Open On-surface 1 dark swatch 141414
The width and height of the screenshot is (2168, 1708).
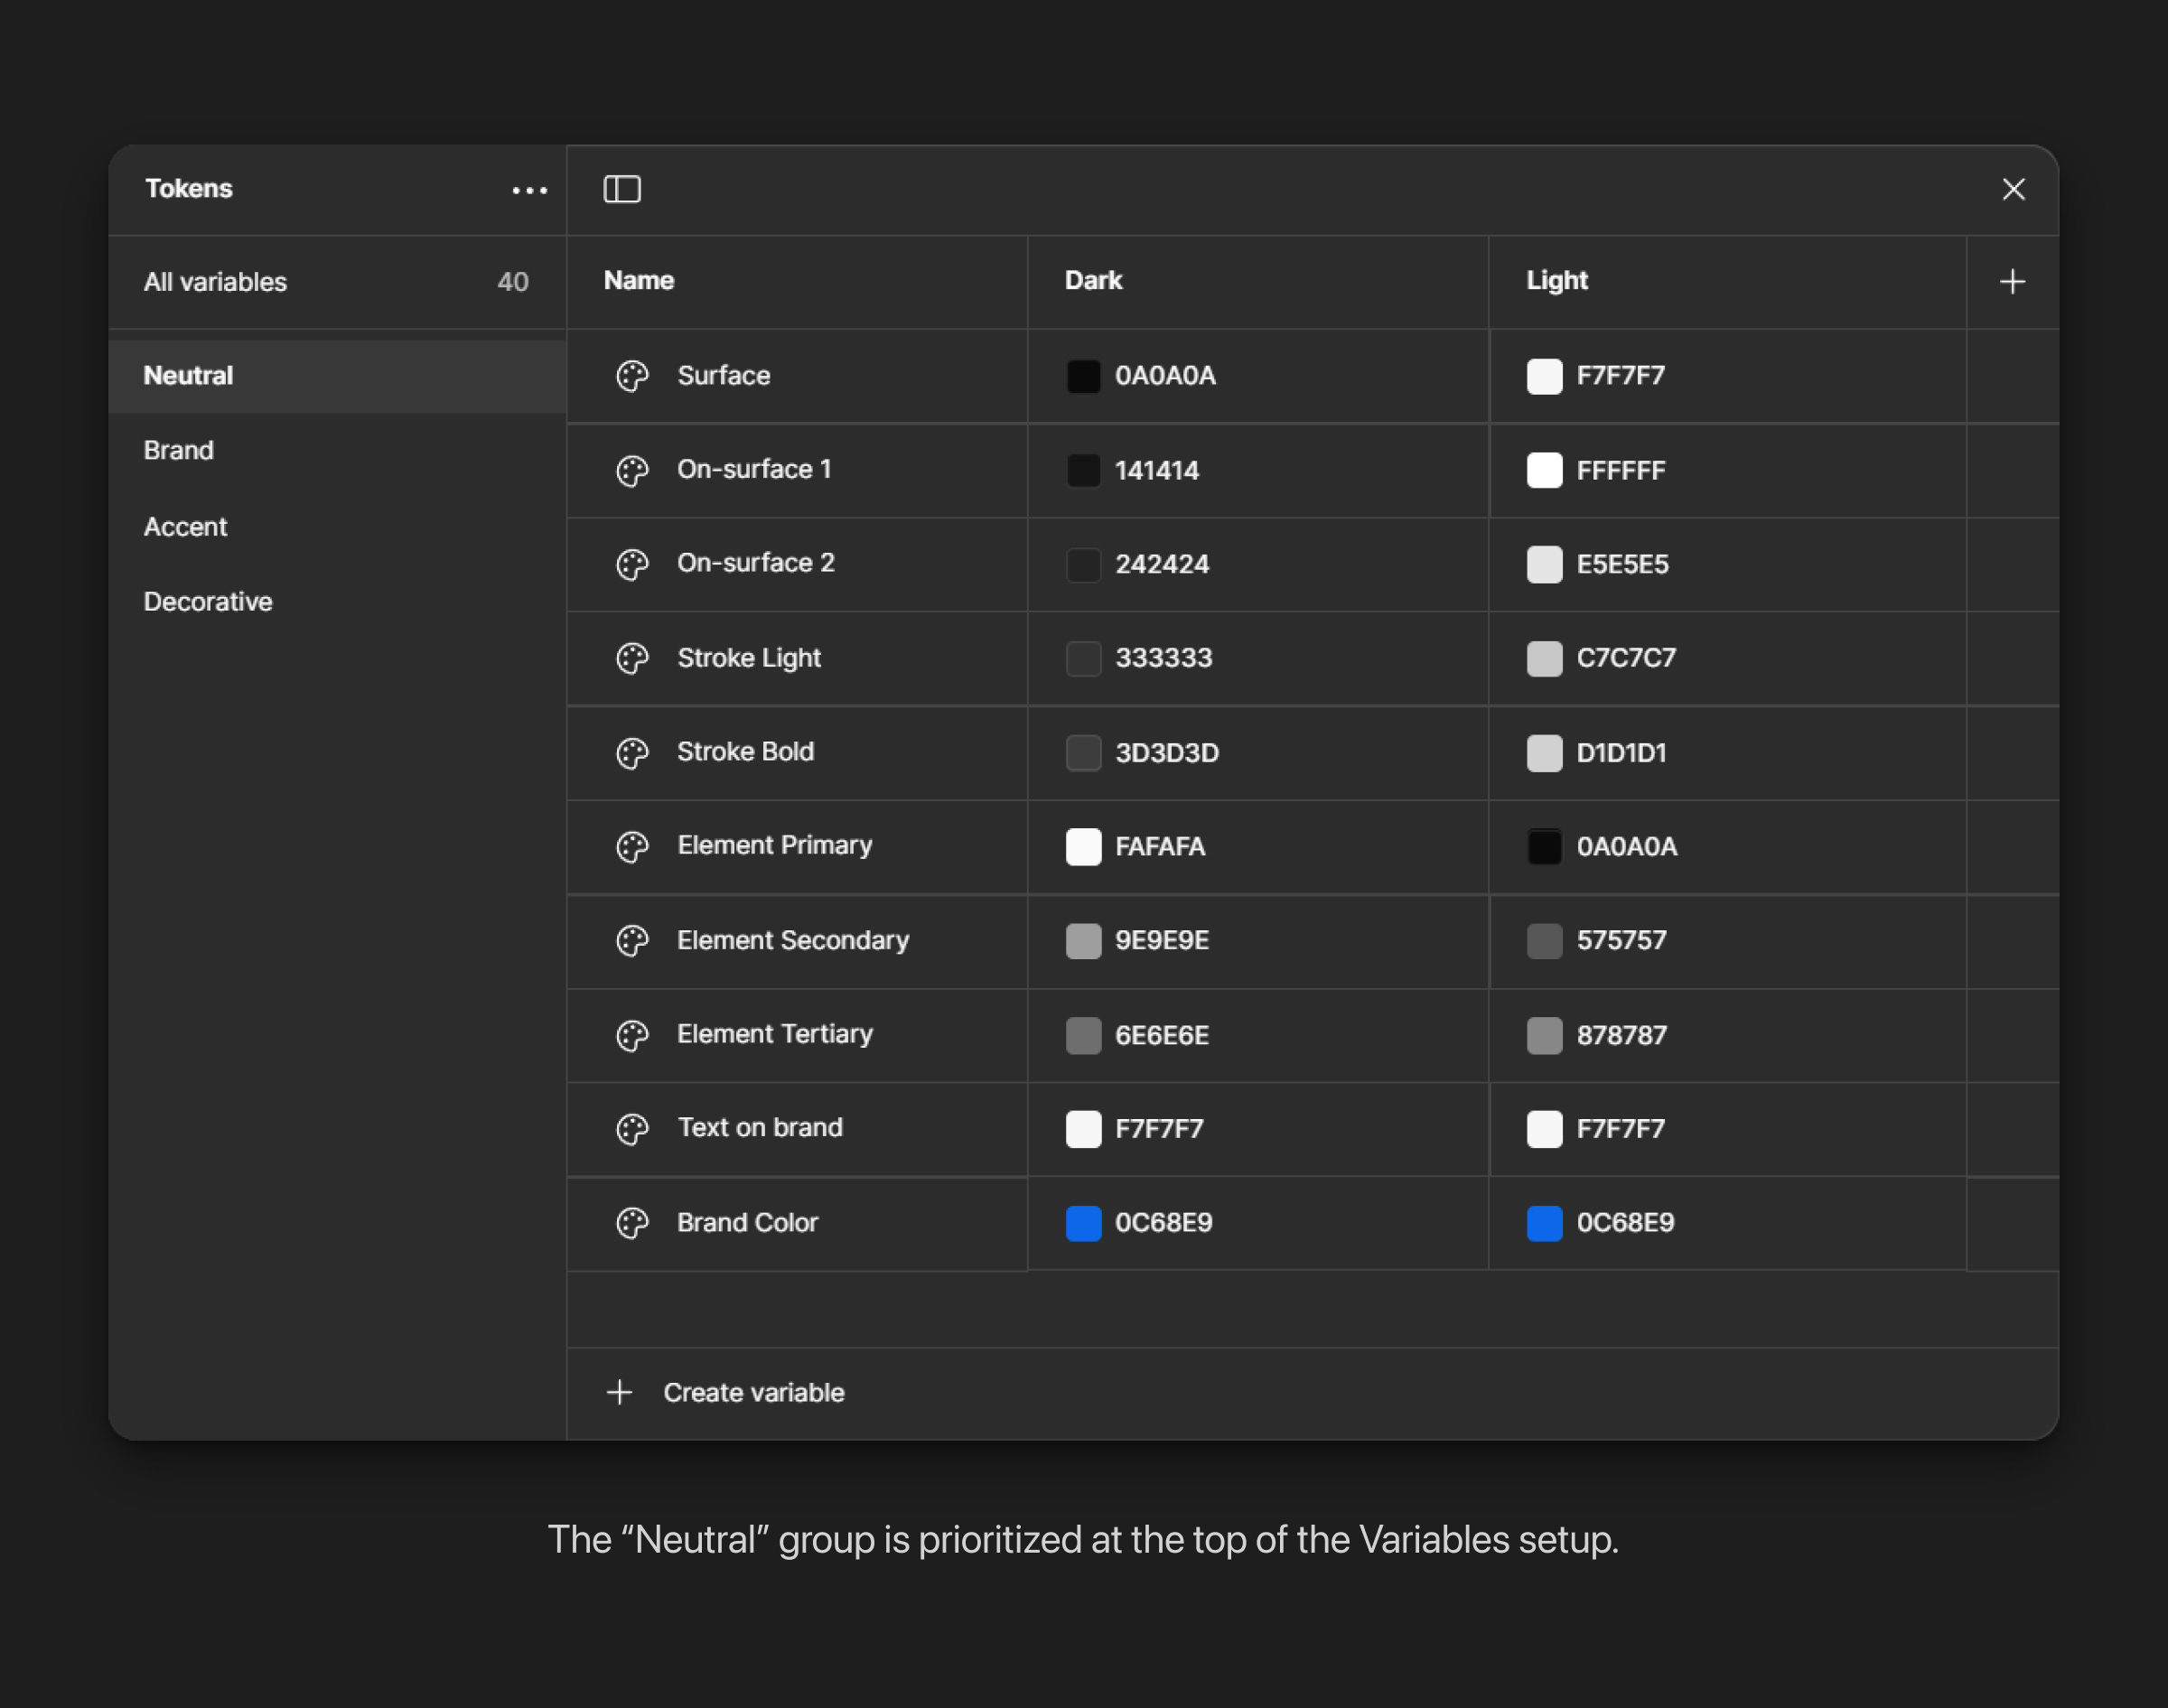[x=1083, y=470]
